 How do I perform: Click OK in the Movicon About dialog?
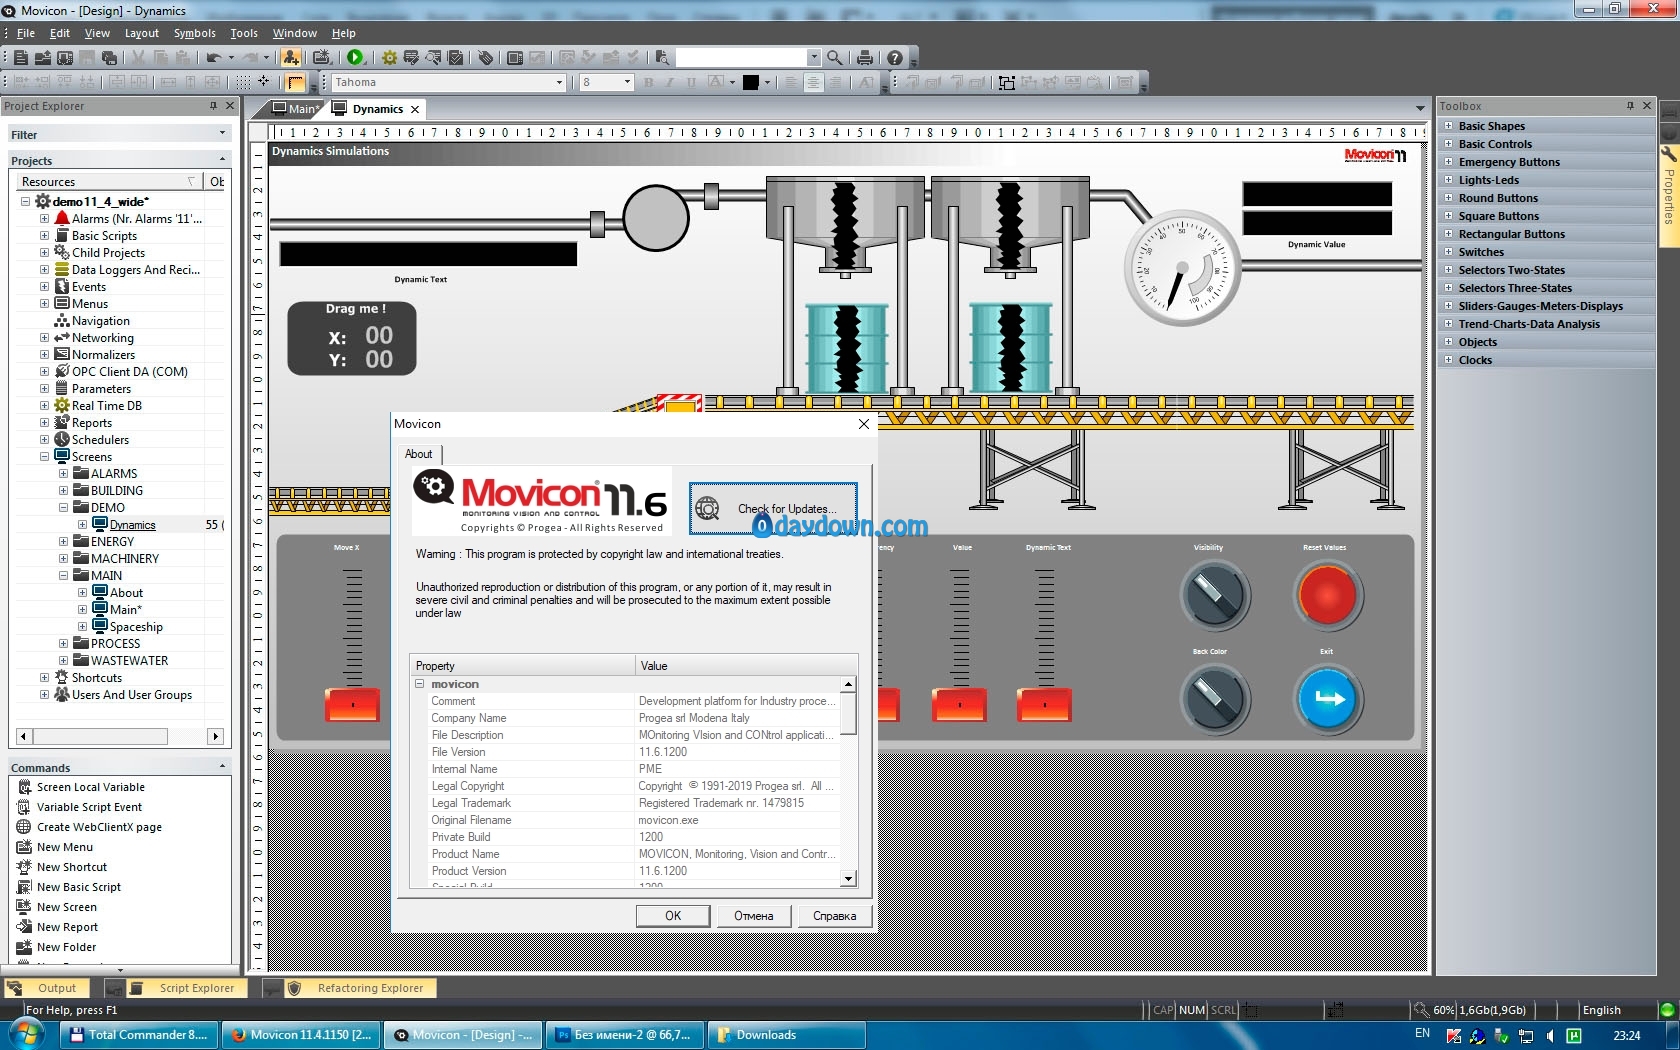coord(673,916)
